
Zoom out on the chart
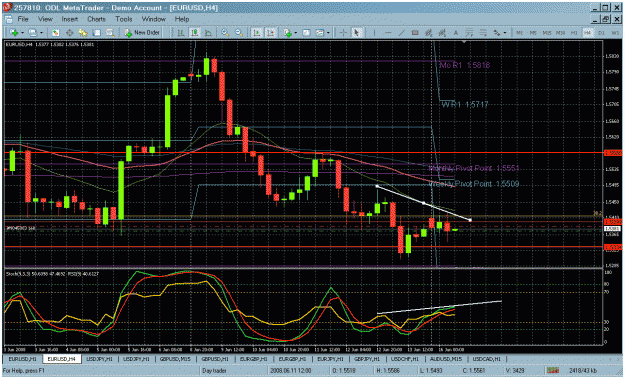point(239,33)
